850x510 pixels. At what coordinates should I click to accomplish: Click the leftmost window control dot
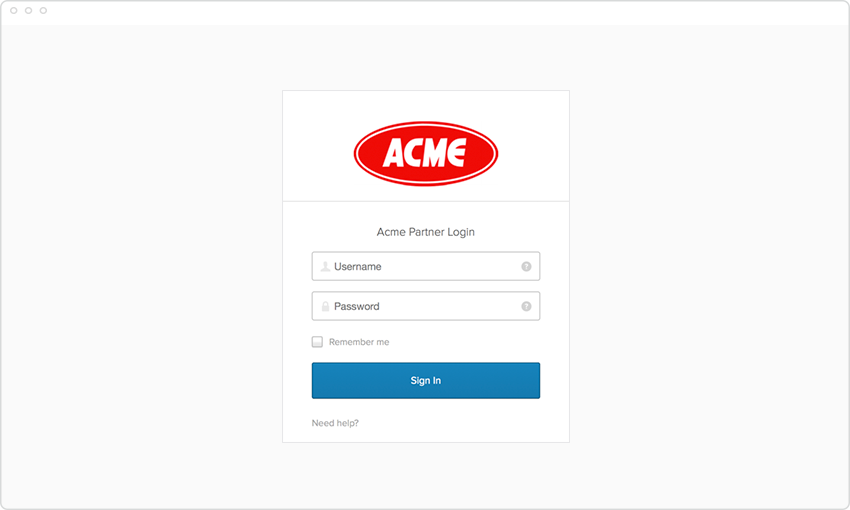pos(14,10)
